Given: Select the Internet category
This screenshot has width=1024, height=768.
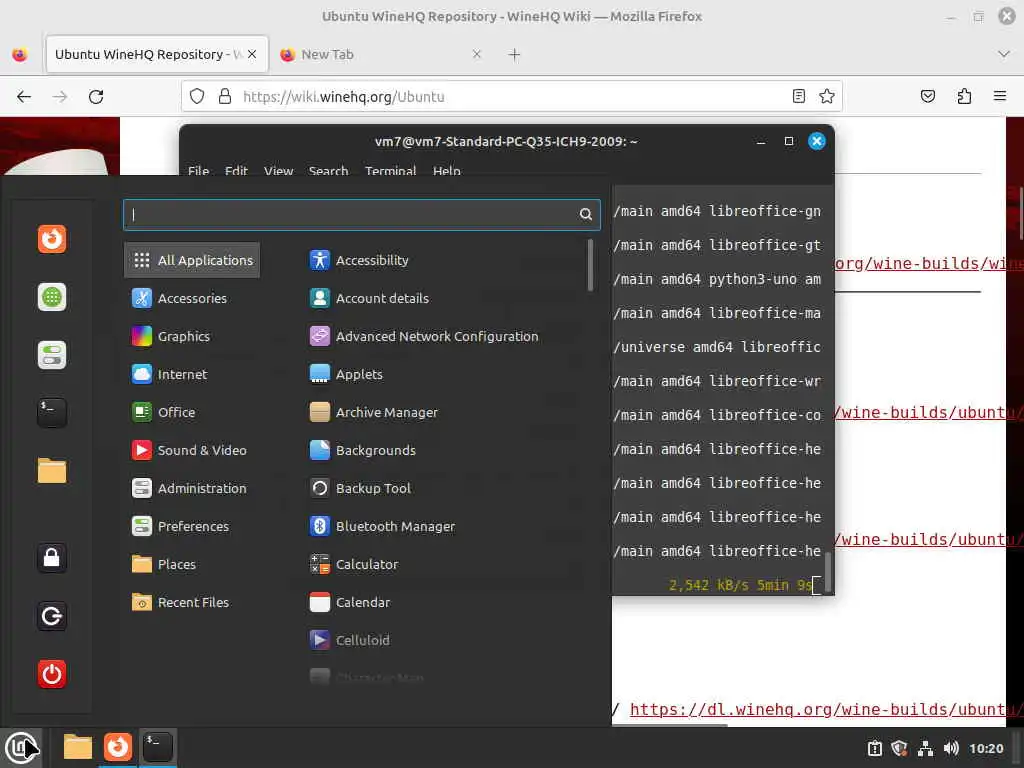Looking at the screenshot, I should click(x=169, y=374).
